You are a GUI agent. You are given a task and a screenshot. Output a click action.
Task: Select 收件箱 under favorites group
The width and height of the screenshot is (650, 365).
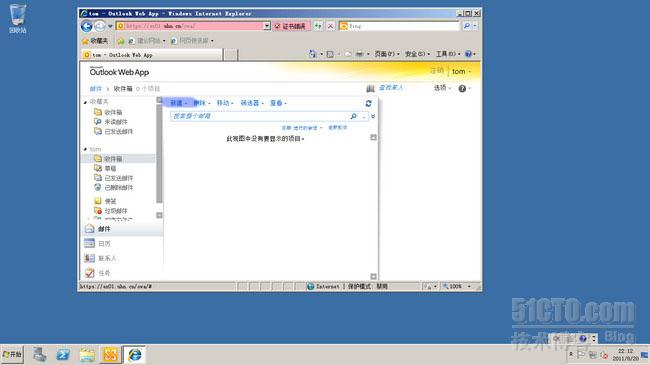(108, 112)
